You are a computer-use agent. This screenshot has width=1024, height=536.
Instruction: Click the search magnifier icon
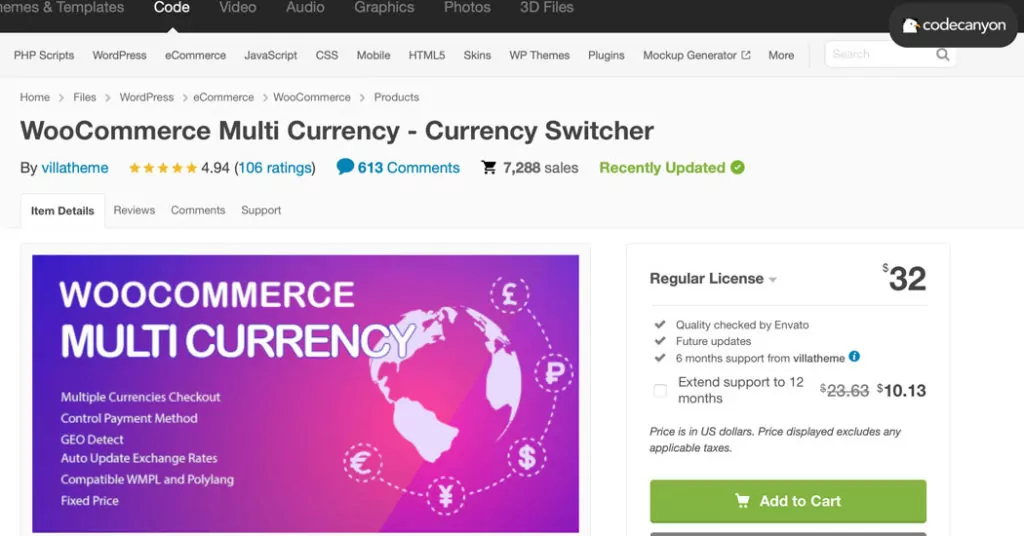pyautogui.click(x=942, y=55)
